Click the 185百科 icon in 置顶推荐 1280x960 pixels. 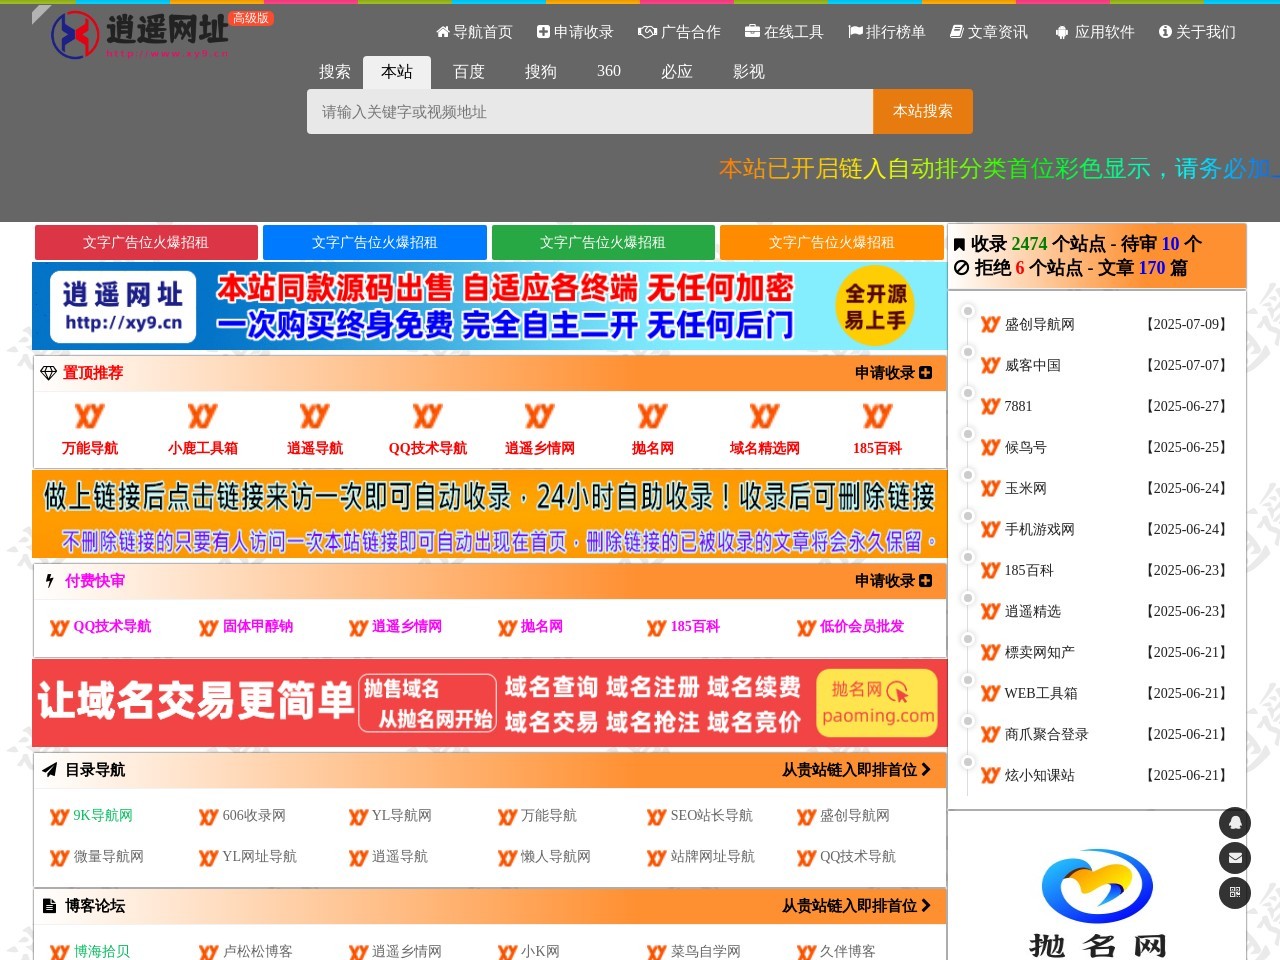[x=877, y=416]
